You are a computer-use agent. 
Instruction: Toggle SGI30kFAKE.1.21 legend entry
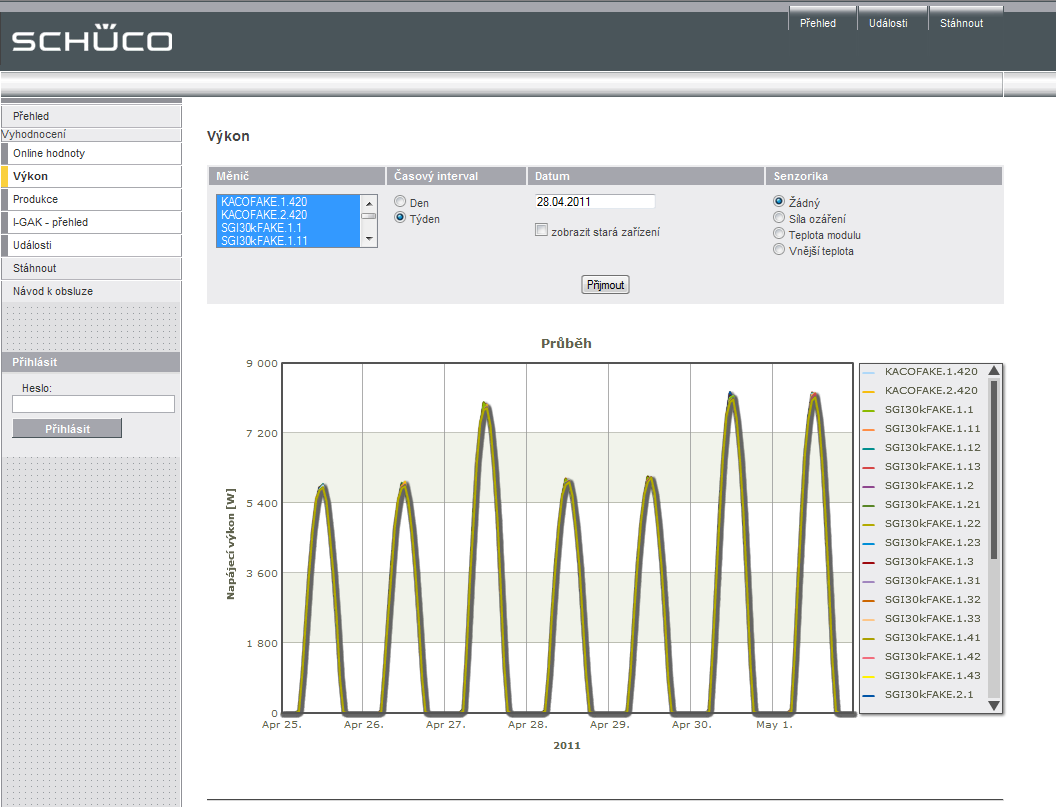921,504
